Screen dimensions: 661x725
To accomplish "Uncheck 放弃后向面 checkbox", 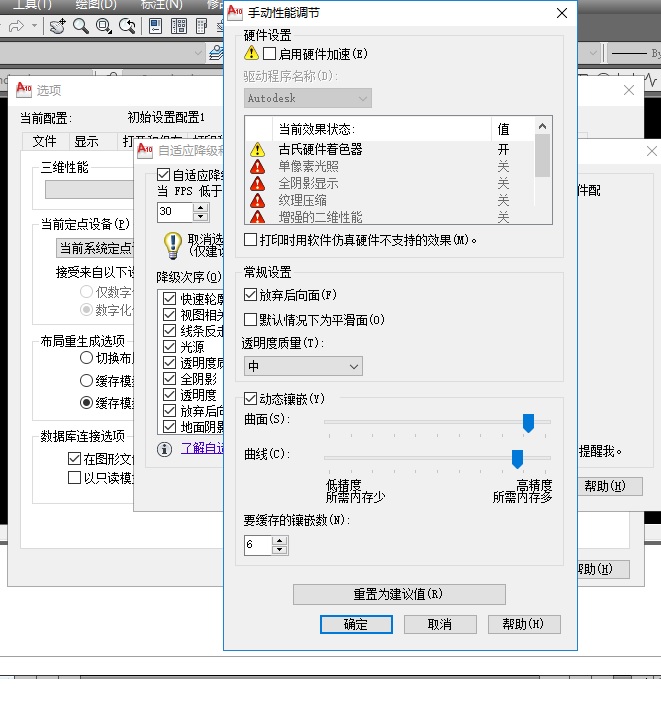I will point(250,295).
